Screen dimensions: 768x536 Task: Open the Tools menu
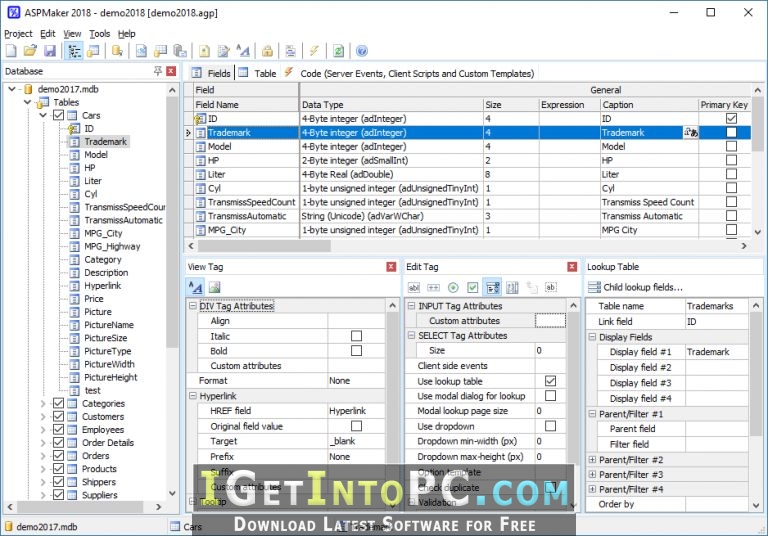point(99,34)
